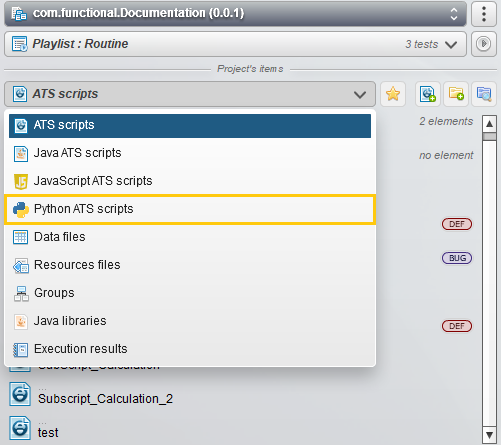Screen dimensions: 501x445
Task: Open the Subscript_Calculation_2 script
Action: [105, 399]
